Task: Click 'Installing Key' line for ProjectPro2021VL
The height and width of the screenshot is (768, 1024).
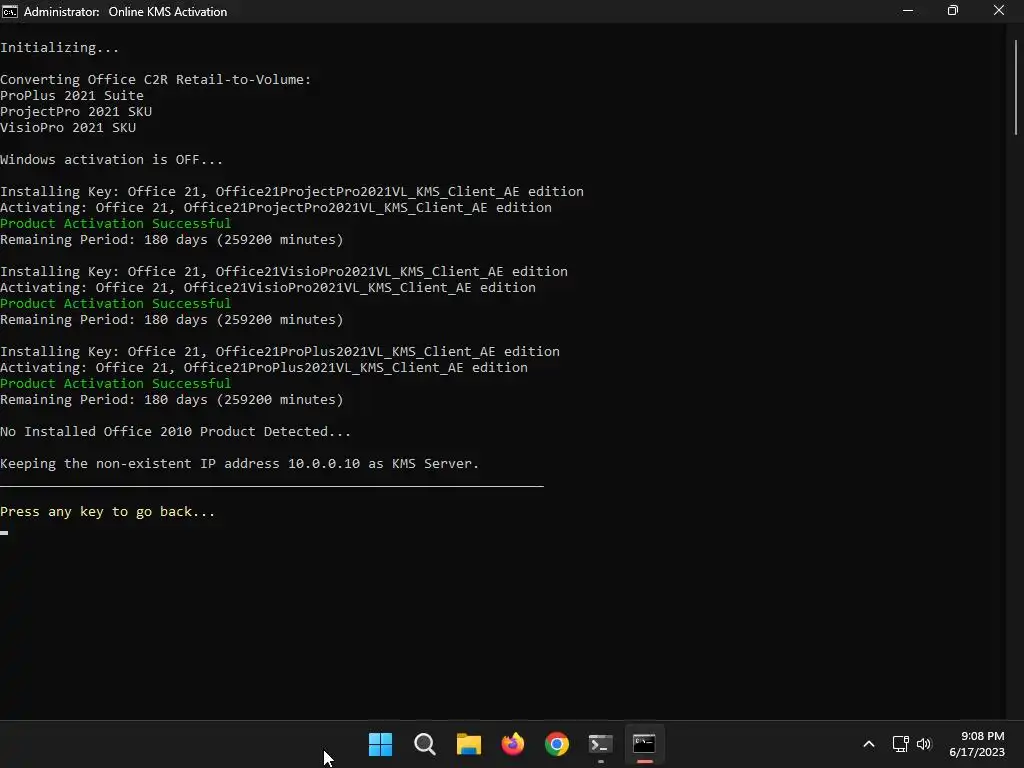Action: pos(292,191)
